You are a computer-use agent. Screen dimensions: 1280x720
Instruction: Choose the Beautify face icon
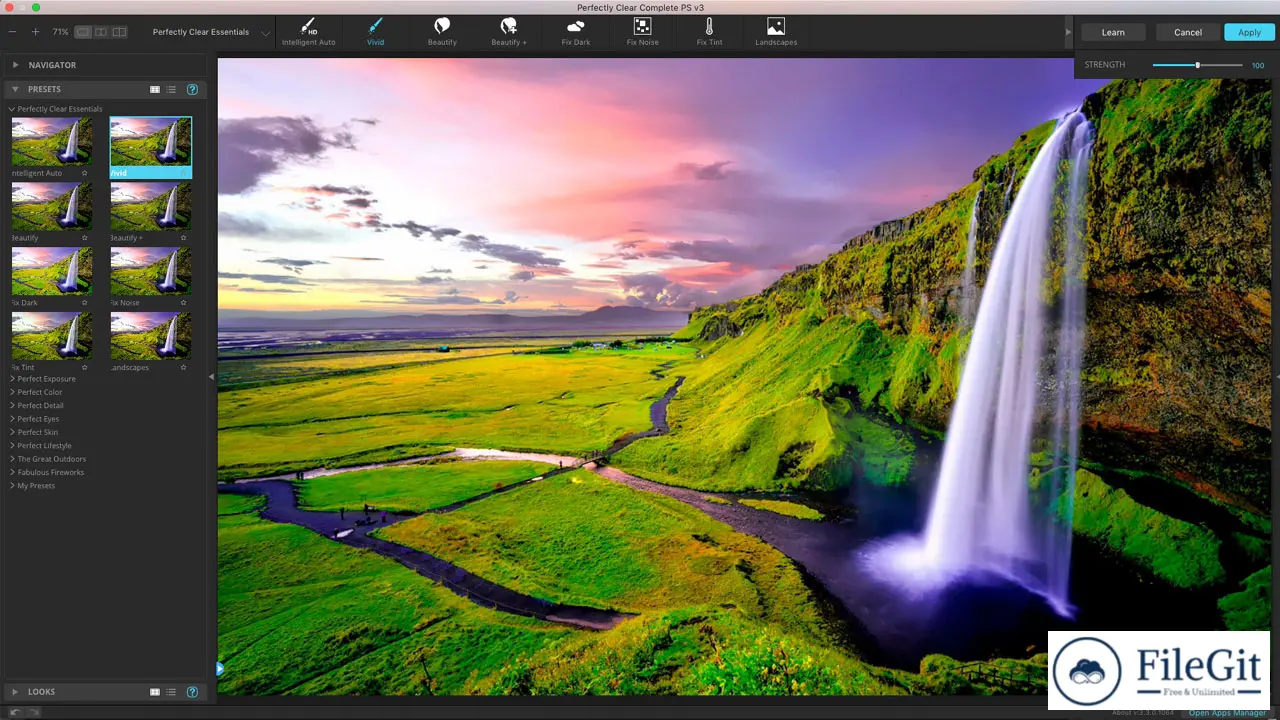tap(442, 26)
